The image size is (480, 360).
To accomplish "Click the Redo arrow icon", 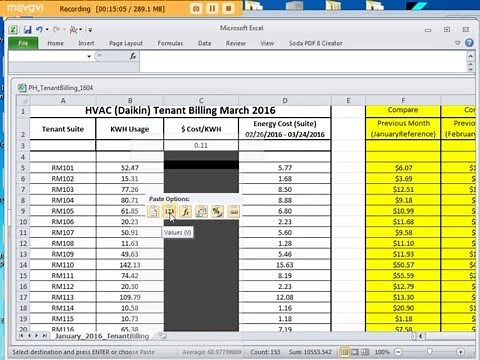I will point(56,30).
